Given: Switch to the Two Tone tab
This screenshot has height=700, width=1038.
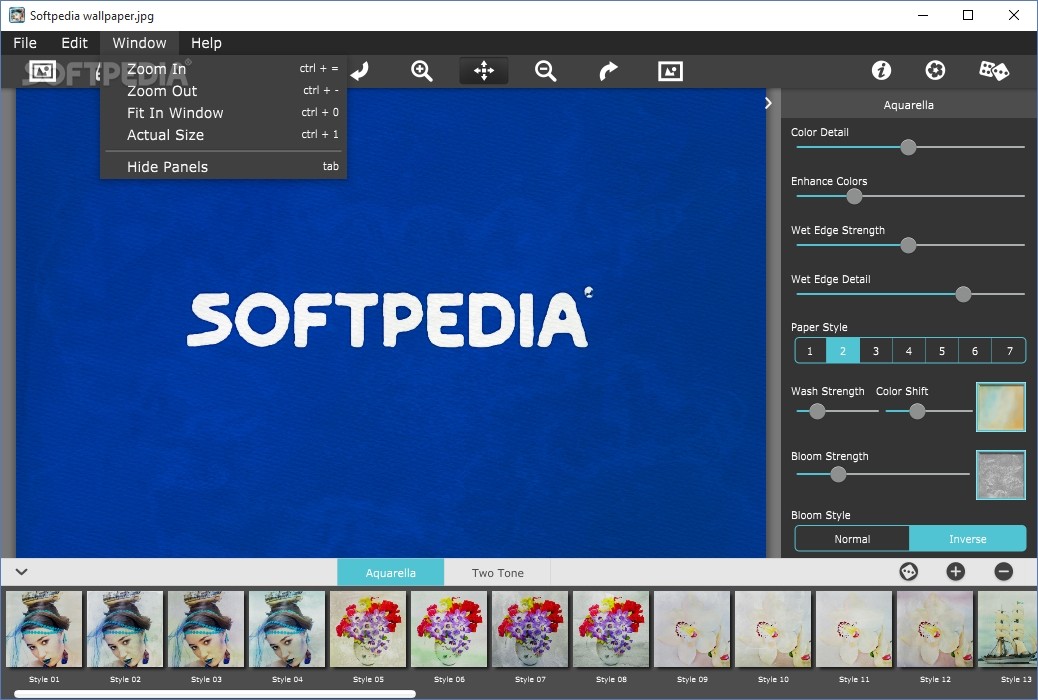Looking at the screenshot, I should tap(497, 573).
